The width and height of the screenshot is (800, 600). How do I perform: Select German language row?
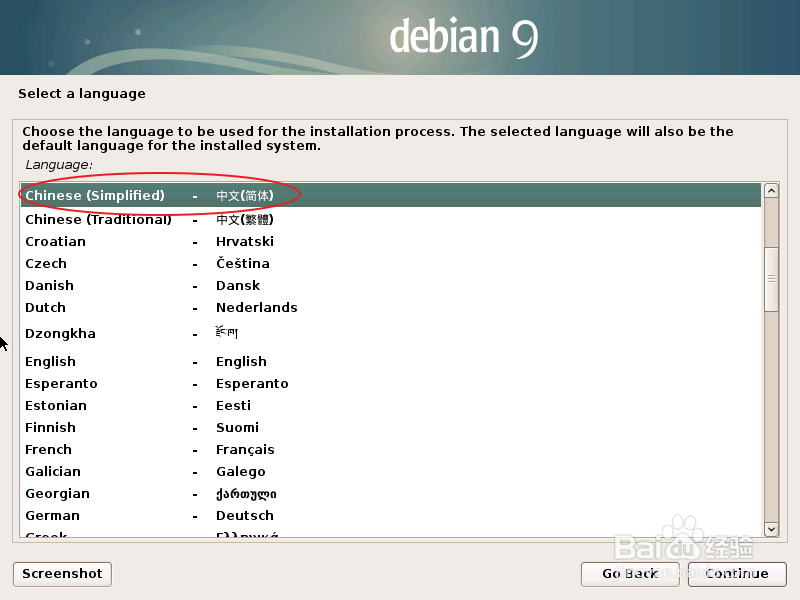tap(391, 515)
